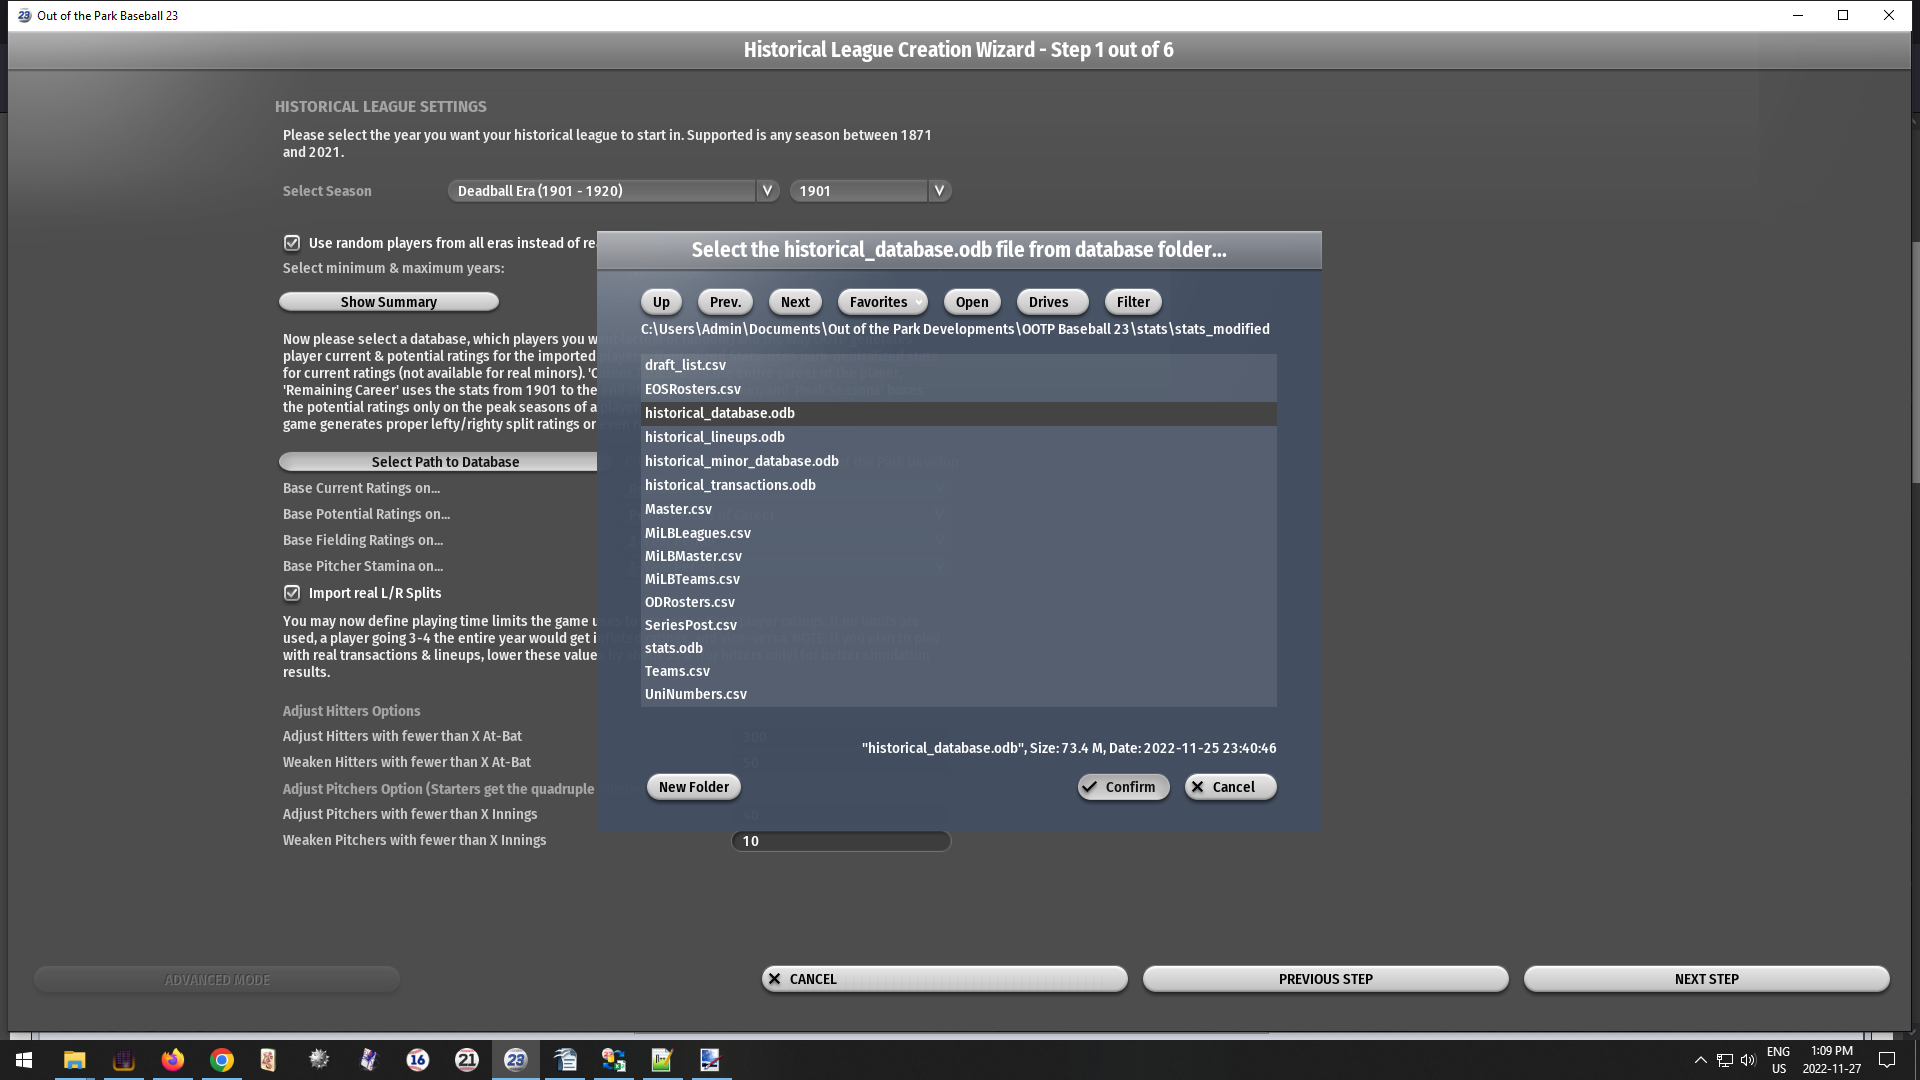This screenshot has width=1920, height=1080.
Task: Click the Weaken Pitchers innings field showing 10
Action: coord(840,841)
